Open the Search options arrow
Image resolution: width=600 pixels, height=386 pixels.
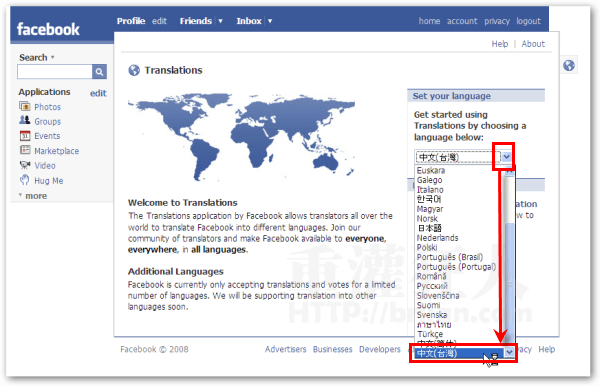[x=52, y=57]
